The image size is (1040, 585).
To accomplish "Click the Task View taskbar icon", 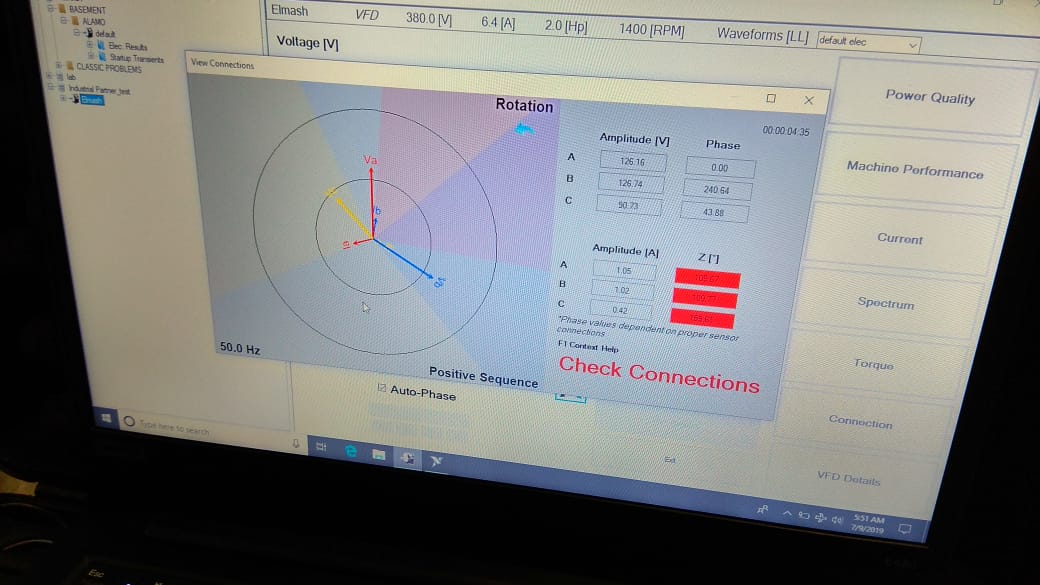I will pos(322,447).
